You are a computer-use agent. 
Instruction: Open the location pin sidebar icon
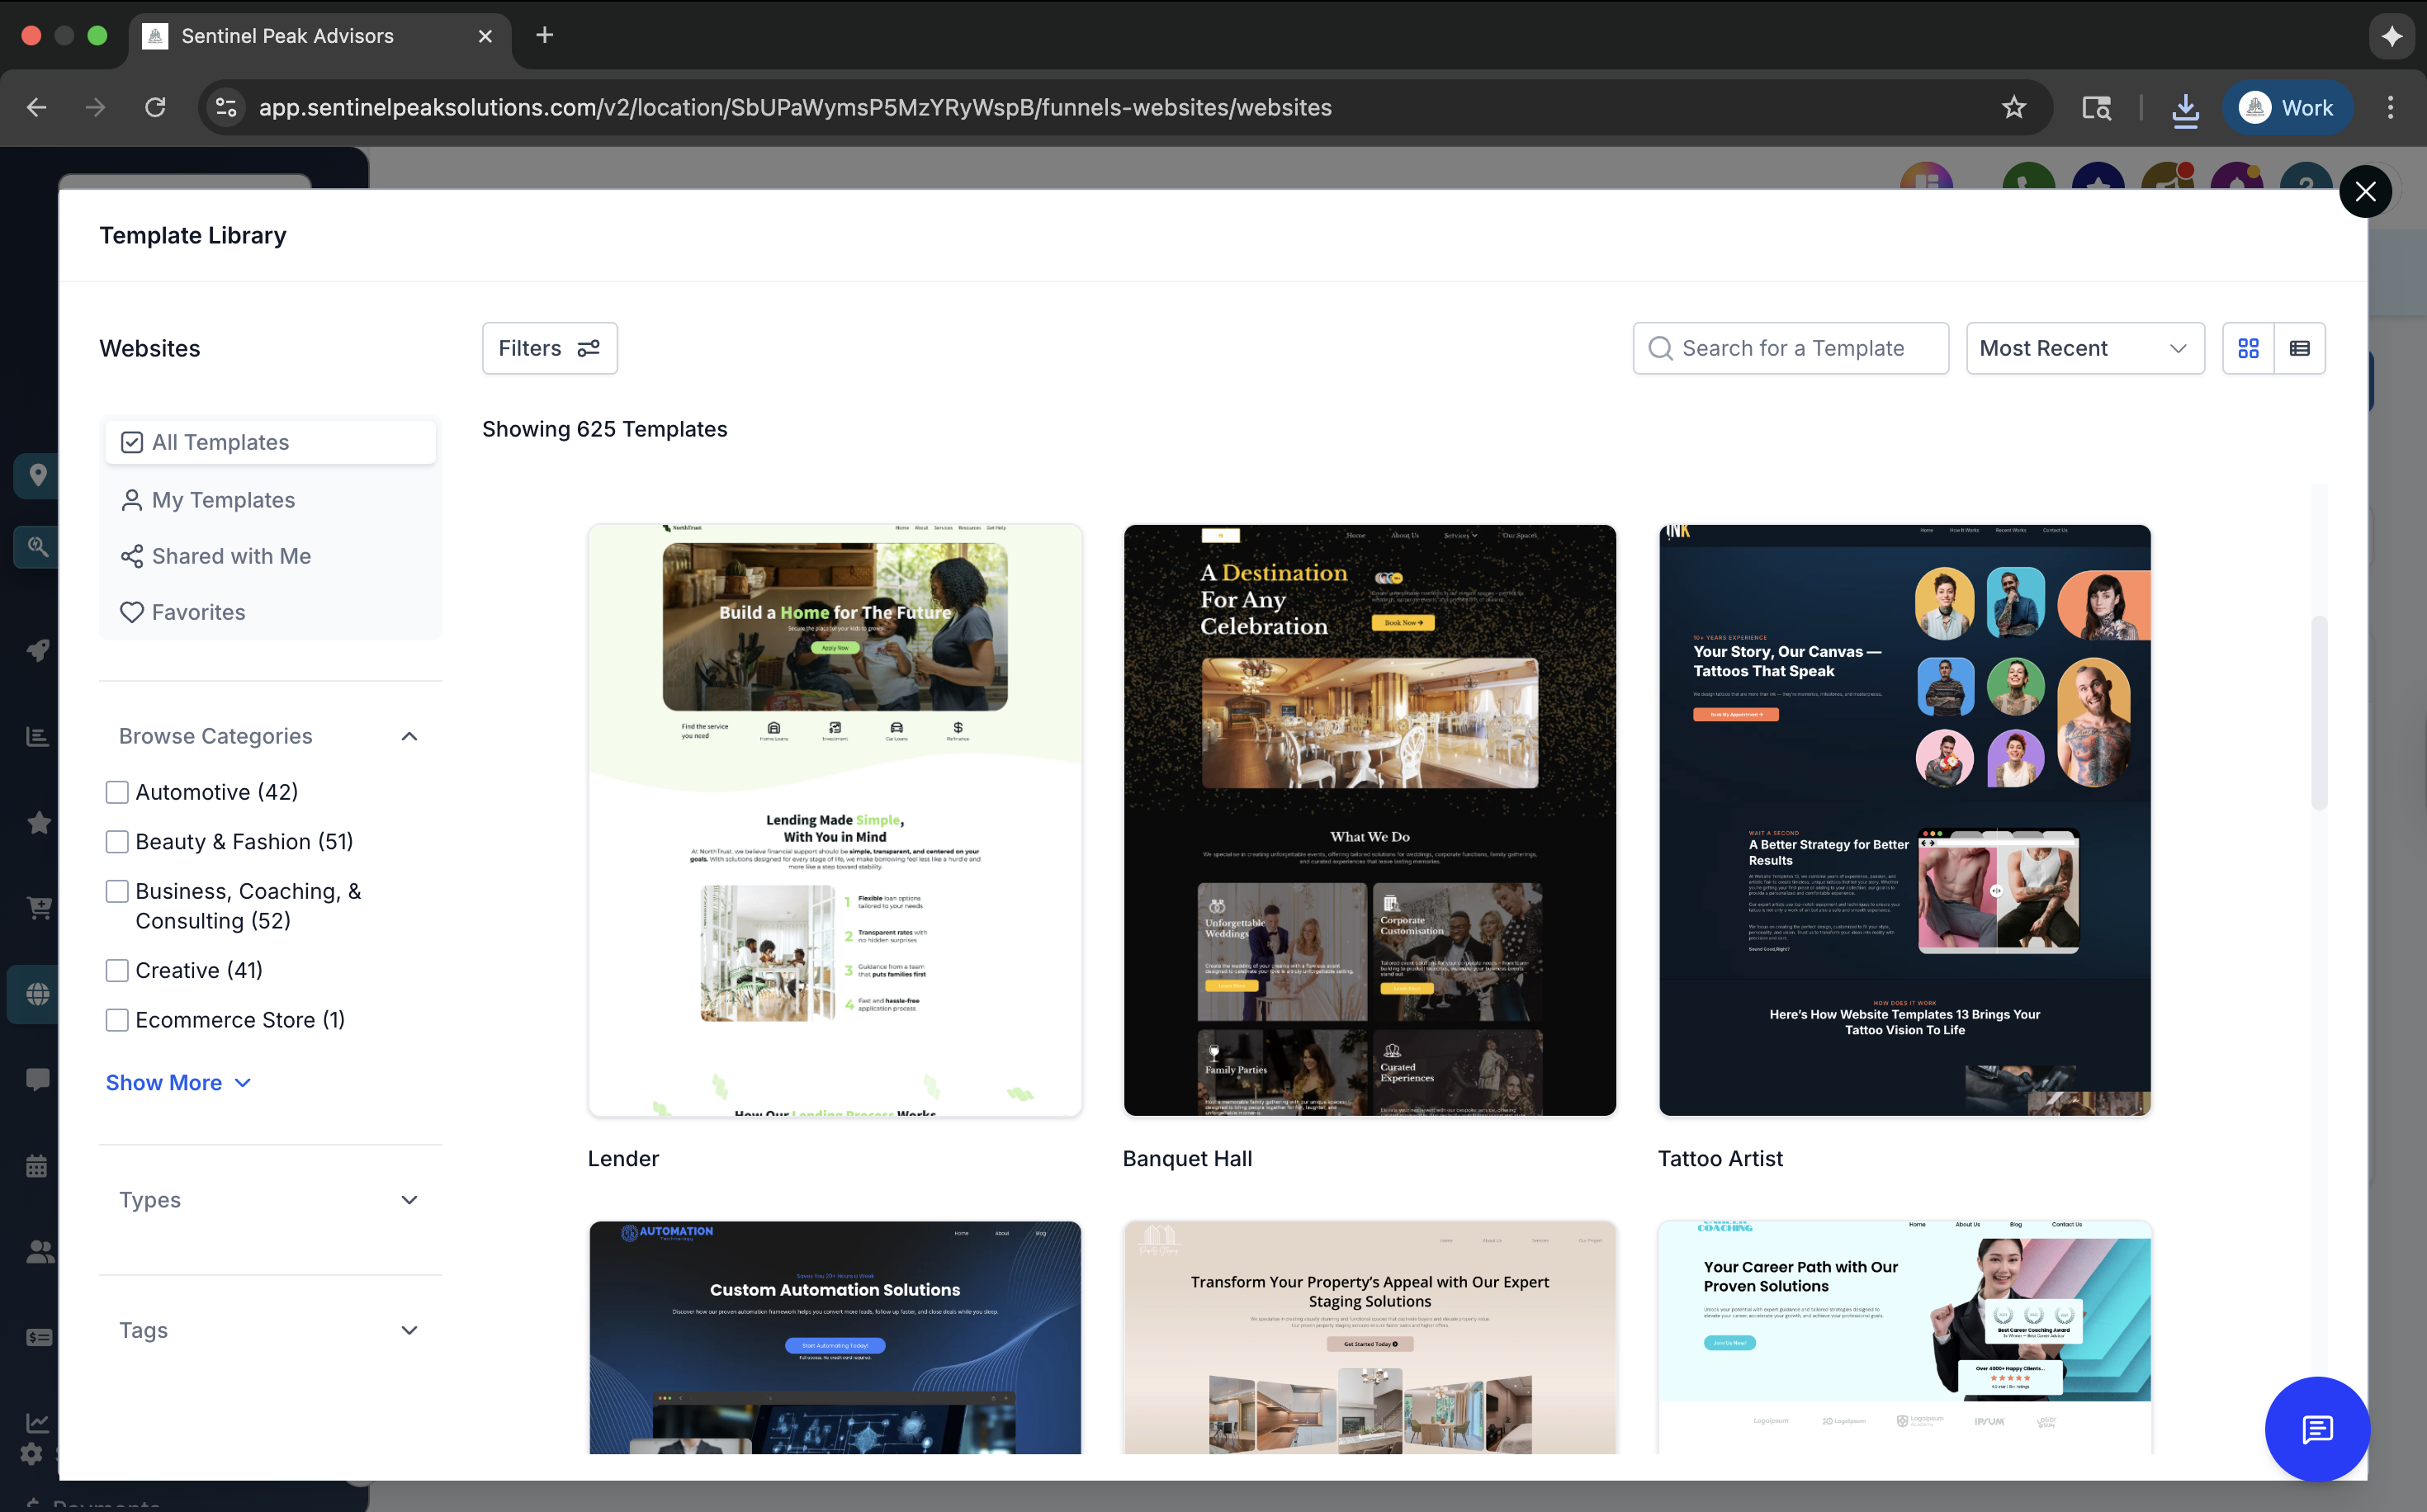(38, 475)
